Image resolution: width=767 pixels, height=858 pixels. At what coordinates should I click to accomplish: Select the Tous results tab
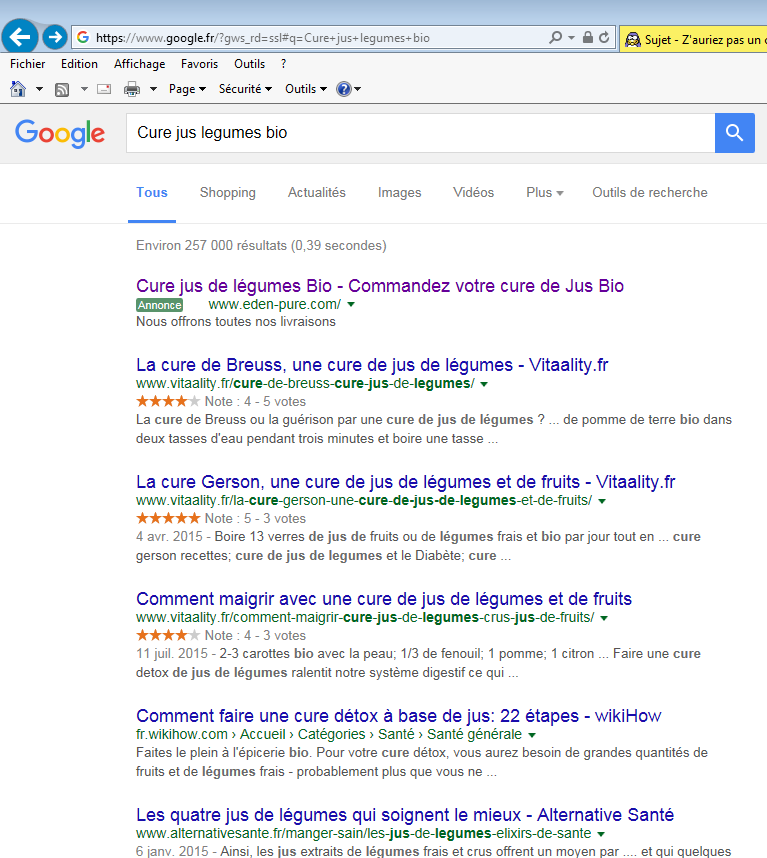pyautogui.click(x=152, y=193)
